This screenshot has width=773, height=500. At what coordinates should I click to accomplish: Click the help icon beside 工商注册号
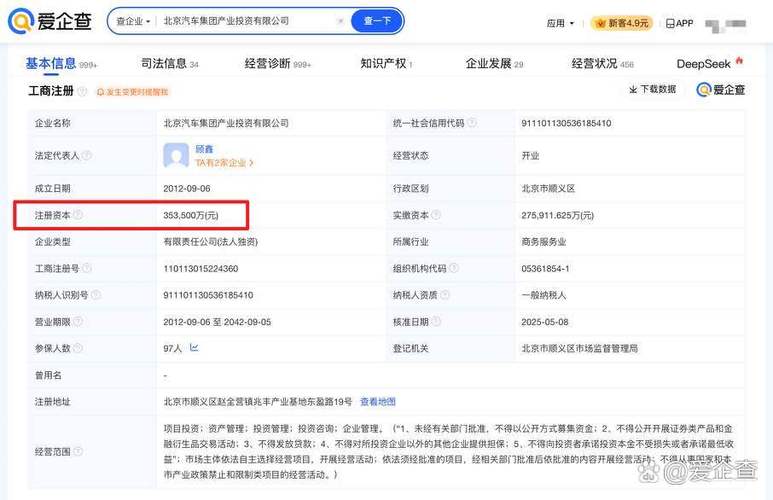coord(87,268)
